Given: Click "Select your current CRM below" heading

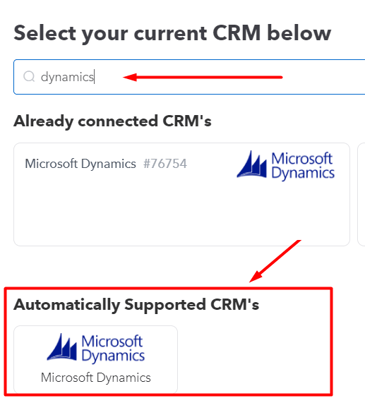Looking at the screenshot, I should pos(172,34).
